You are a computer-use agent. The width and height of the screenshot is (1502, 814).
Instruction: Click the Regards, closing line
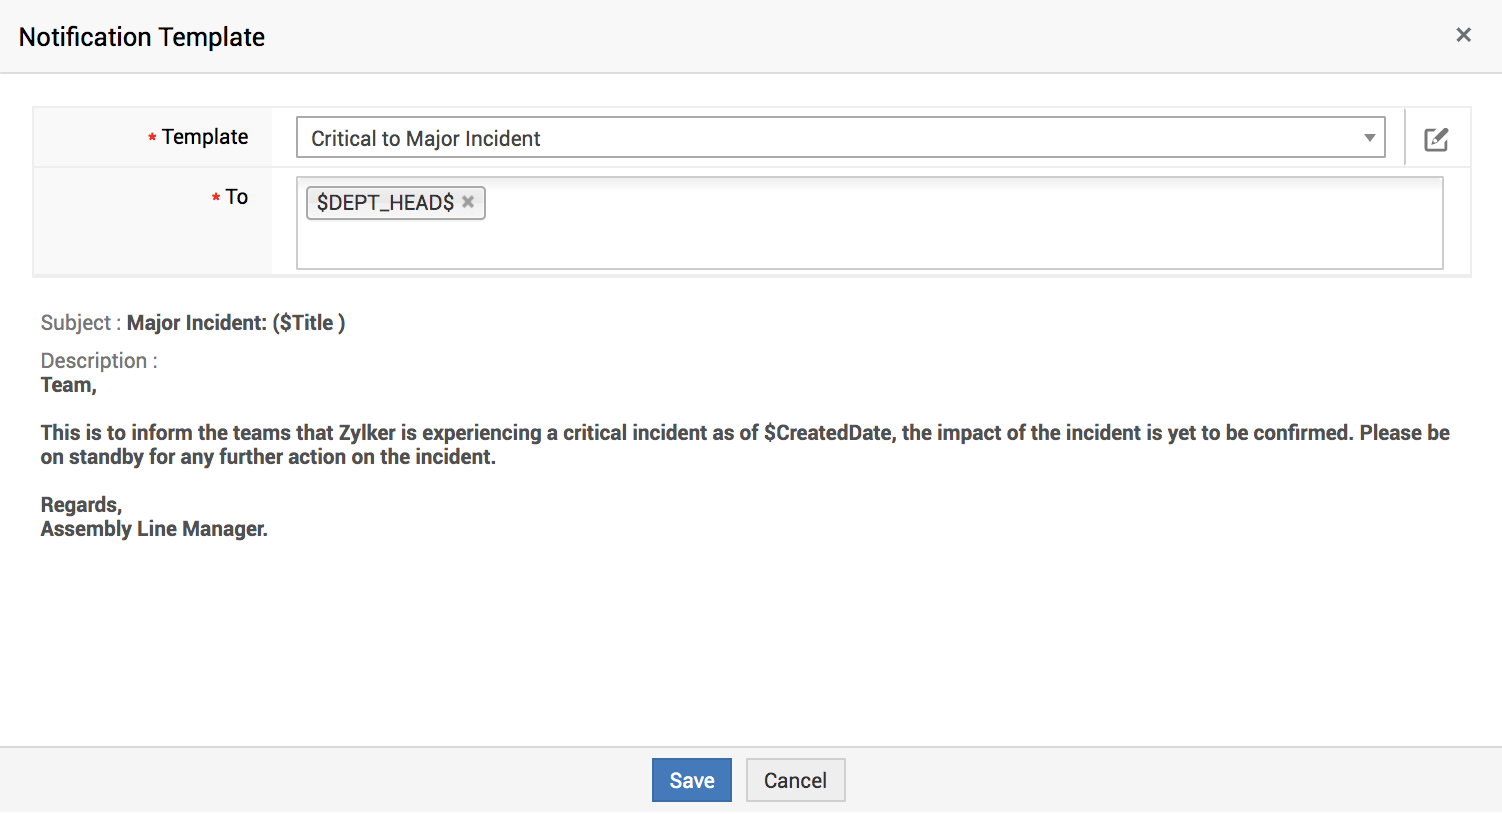coord(81,505)
